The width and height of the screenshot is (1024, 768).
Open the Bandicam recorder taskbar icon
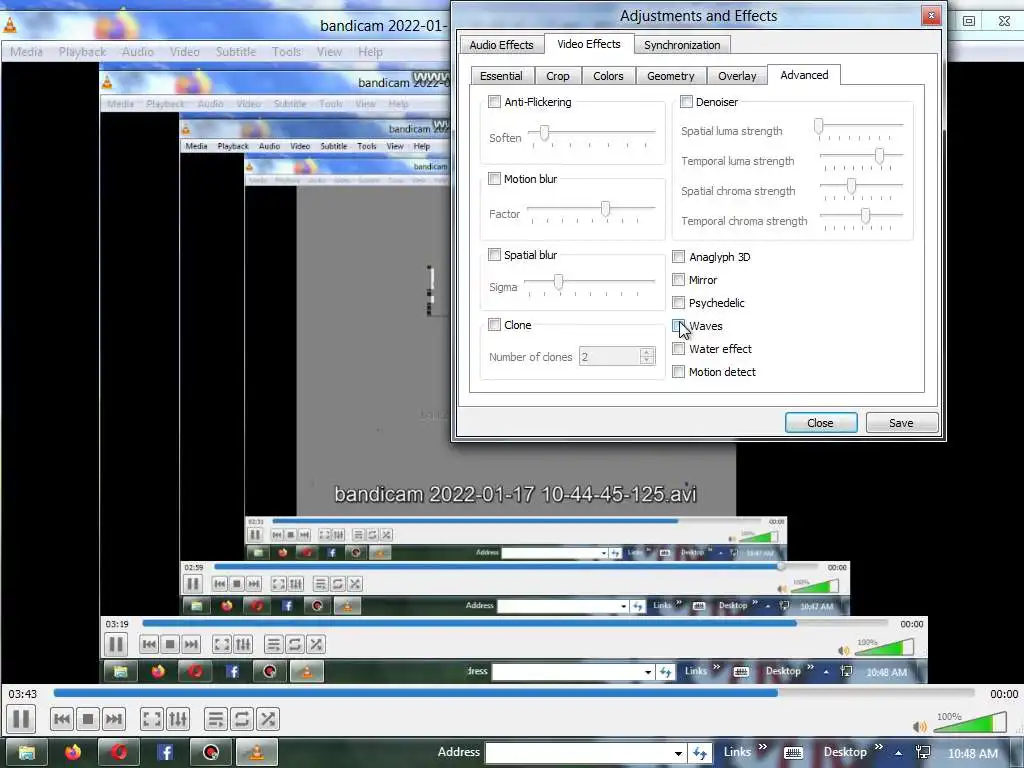point(210,752)
